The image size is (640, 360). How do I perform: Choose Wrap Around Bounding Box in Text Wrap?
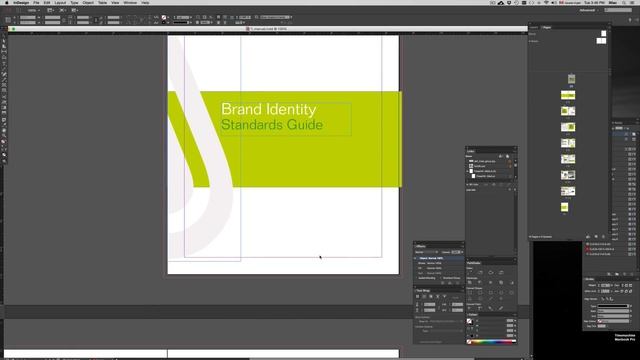point(424,296)
